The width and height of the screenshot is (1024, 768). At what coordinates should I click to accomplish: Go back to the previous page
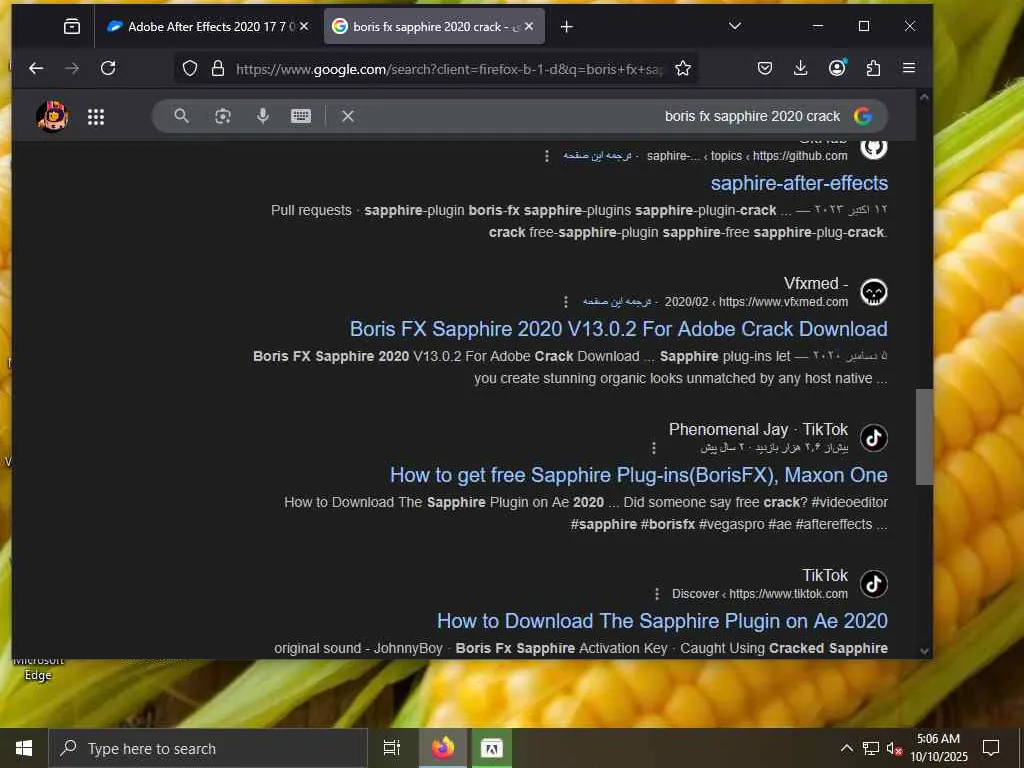[x=36, y=68]
